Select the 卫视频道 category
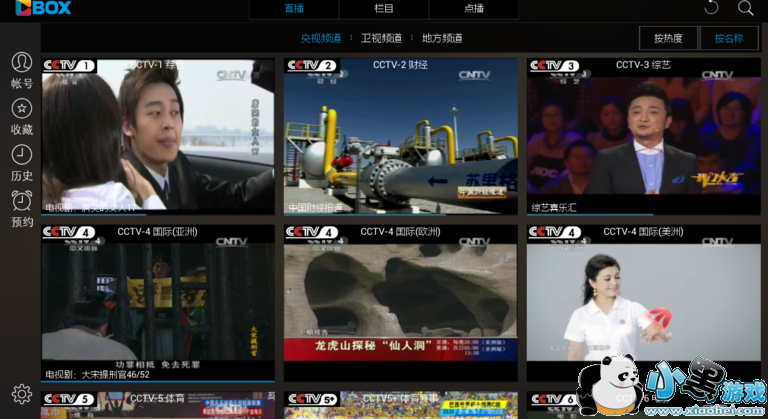 click(x=382, y=38)
